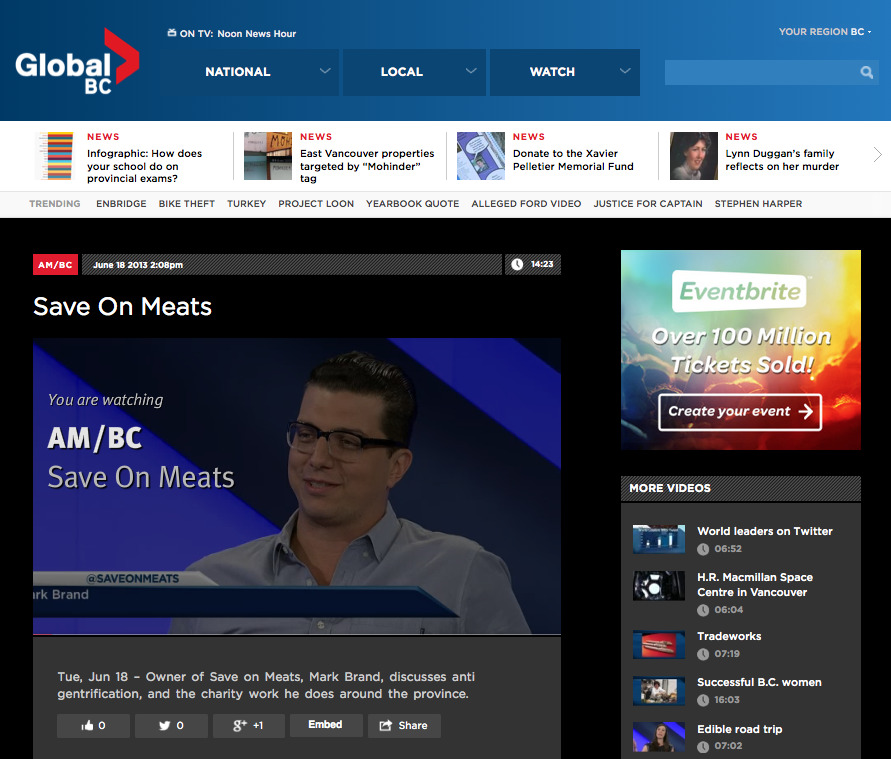Click Edible road trip thumbnail
891x759 pixels.
click(x=659, y=737)
